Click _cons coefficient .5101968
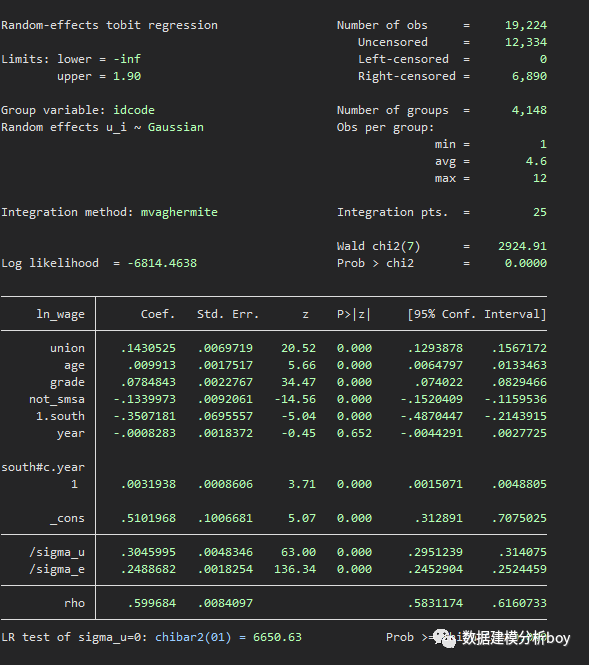This screenshot has height=665, width=589. pos(148,518)
